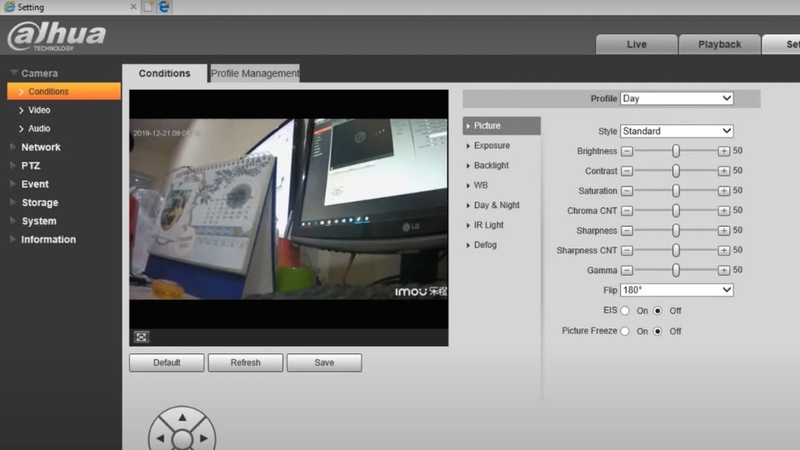Click the Brightness slider handle
Image resolution: width=800 pixels, height=450 pixels.
676,151
